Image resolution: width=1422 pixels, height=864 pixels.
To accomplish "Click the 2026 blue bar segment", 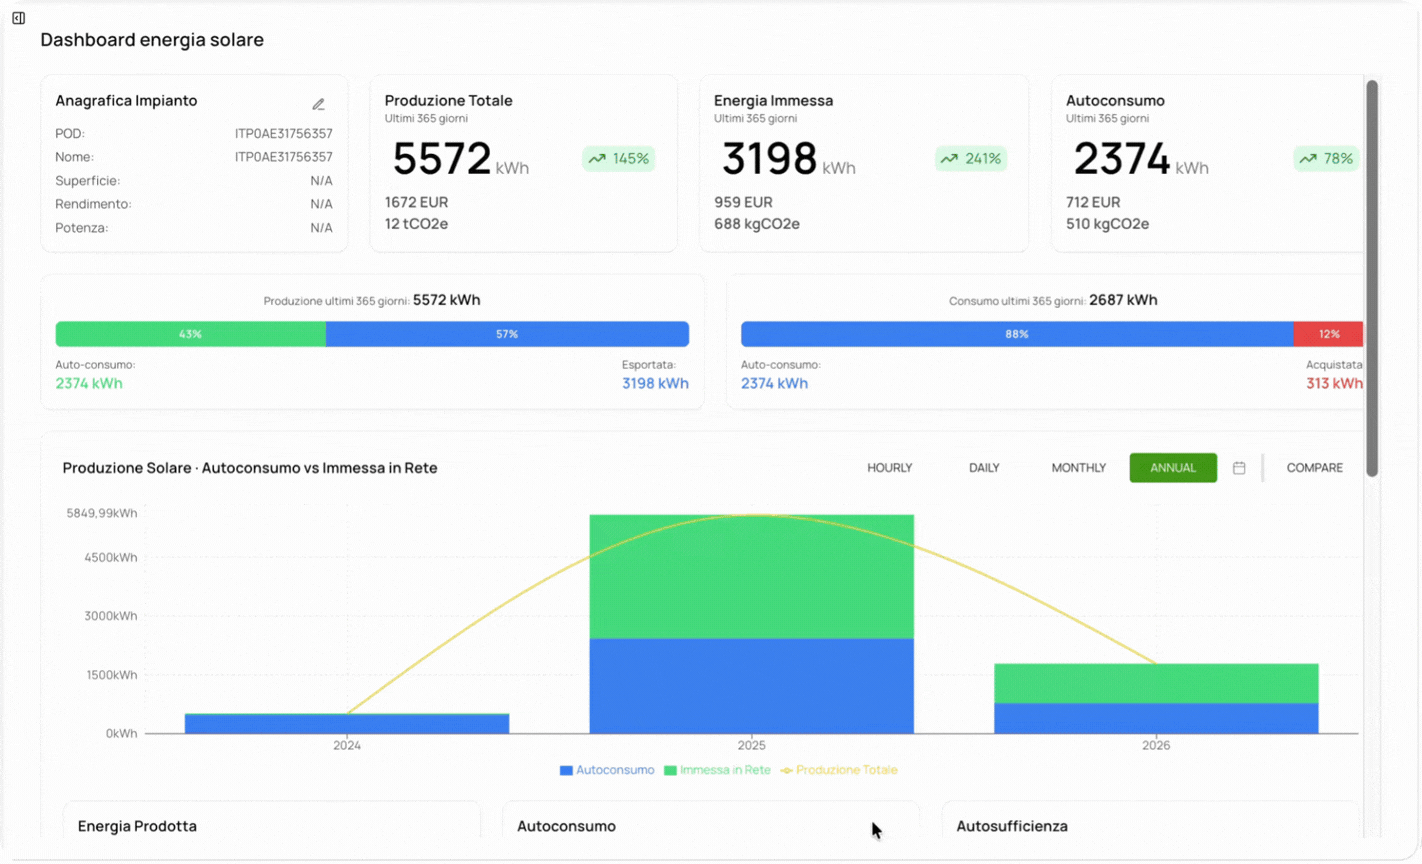I will click(1156, 718).
